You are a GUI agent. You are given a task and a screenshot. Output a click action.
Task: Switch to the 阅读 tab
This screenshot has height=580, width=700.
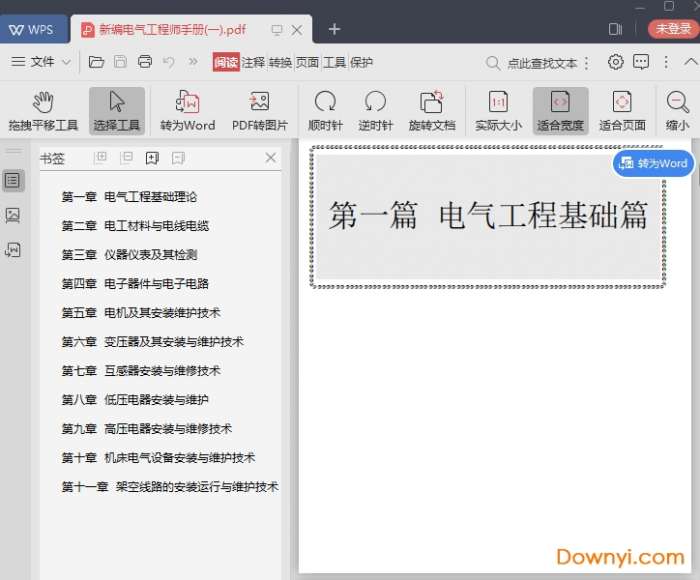pyautogui.click(x=226, y=62)
